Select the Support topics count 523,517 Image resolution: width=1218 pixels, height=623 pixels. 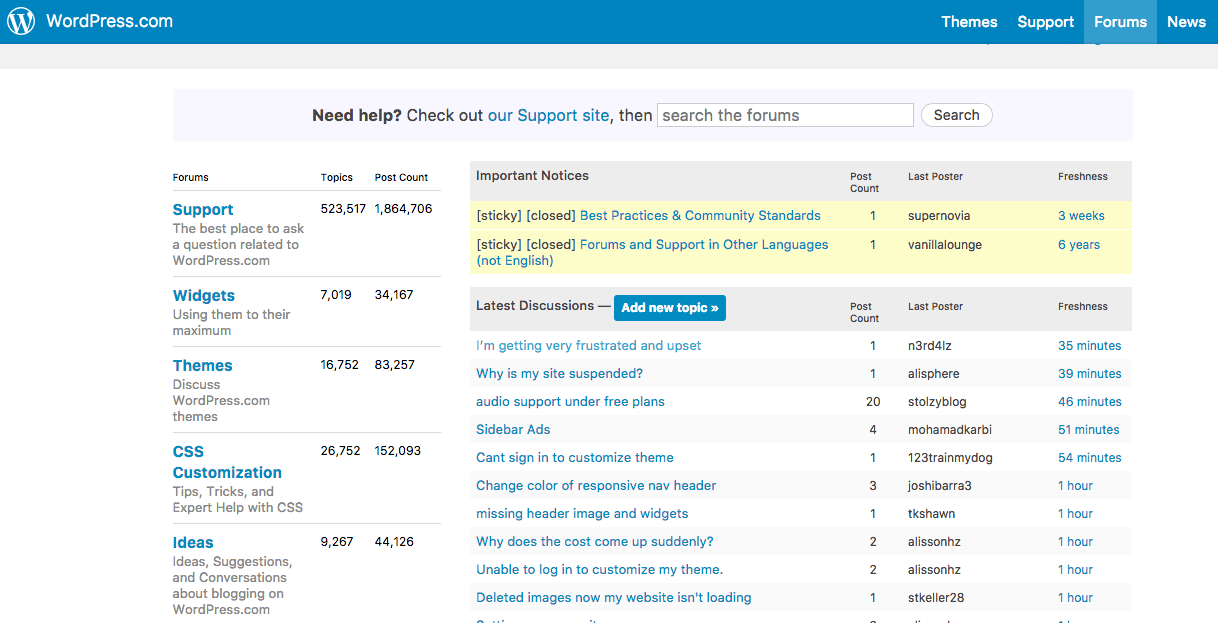[343, 208]
